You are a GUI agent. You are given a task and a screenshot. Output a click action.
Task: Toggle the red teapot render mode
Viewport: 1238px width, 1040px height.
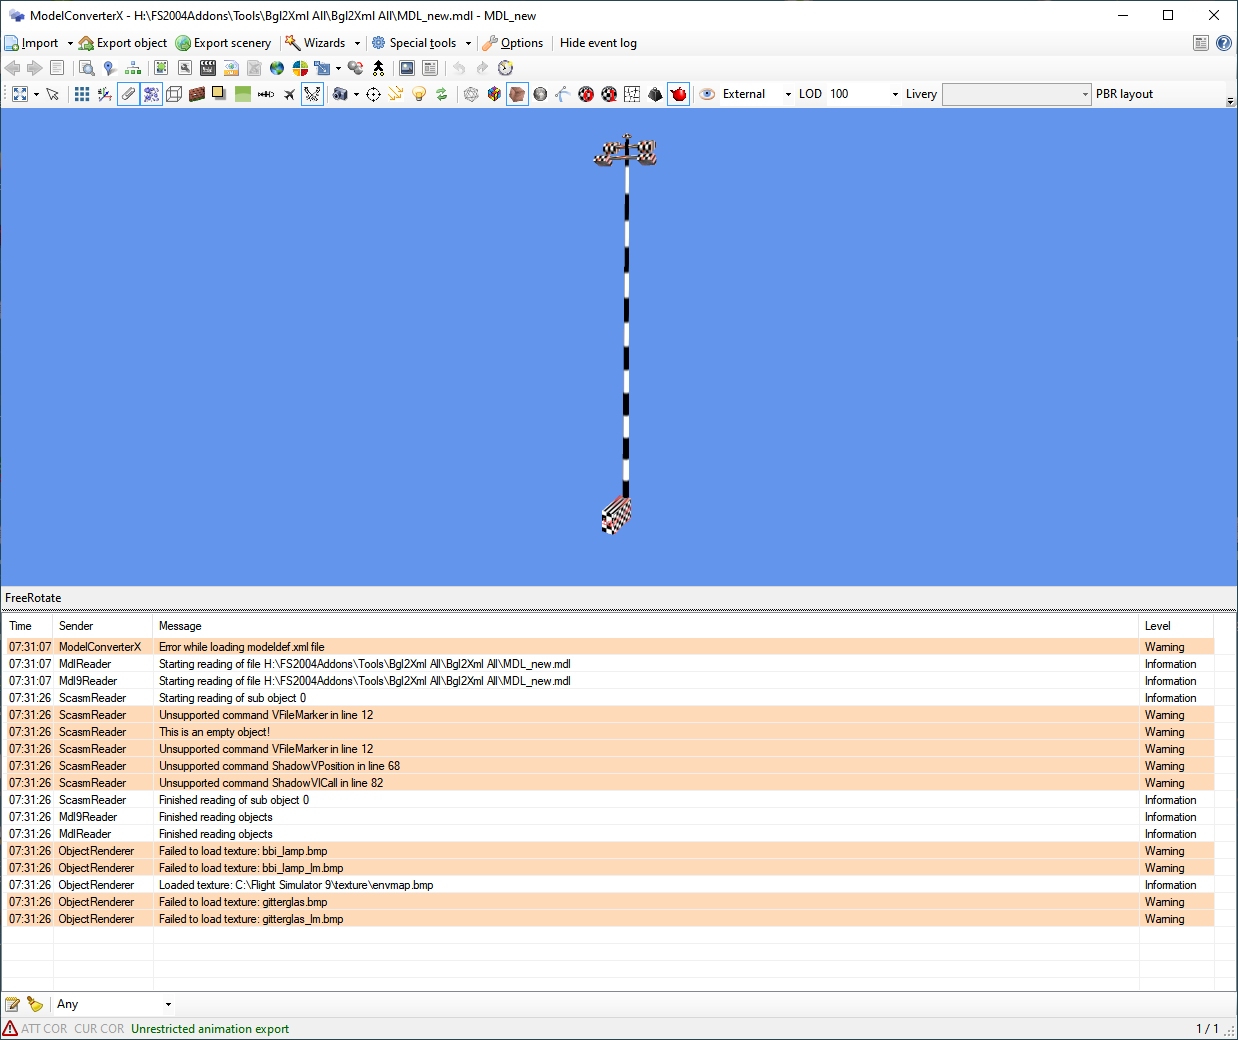tap(679, 94)
